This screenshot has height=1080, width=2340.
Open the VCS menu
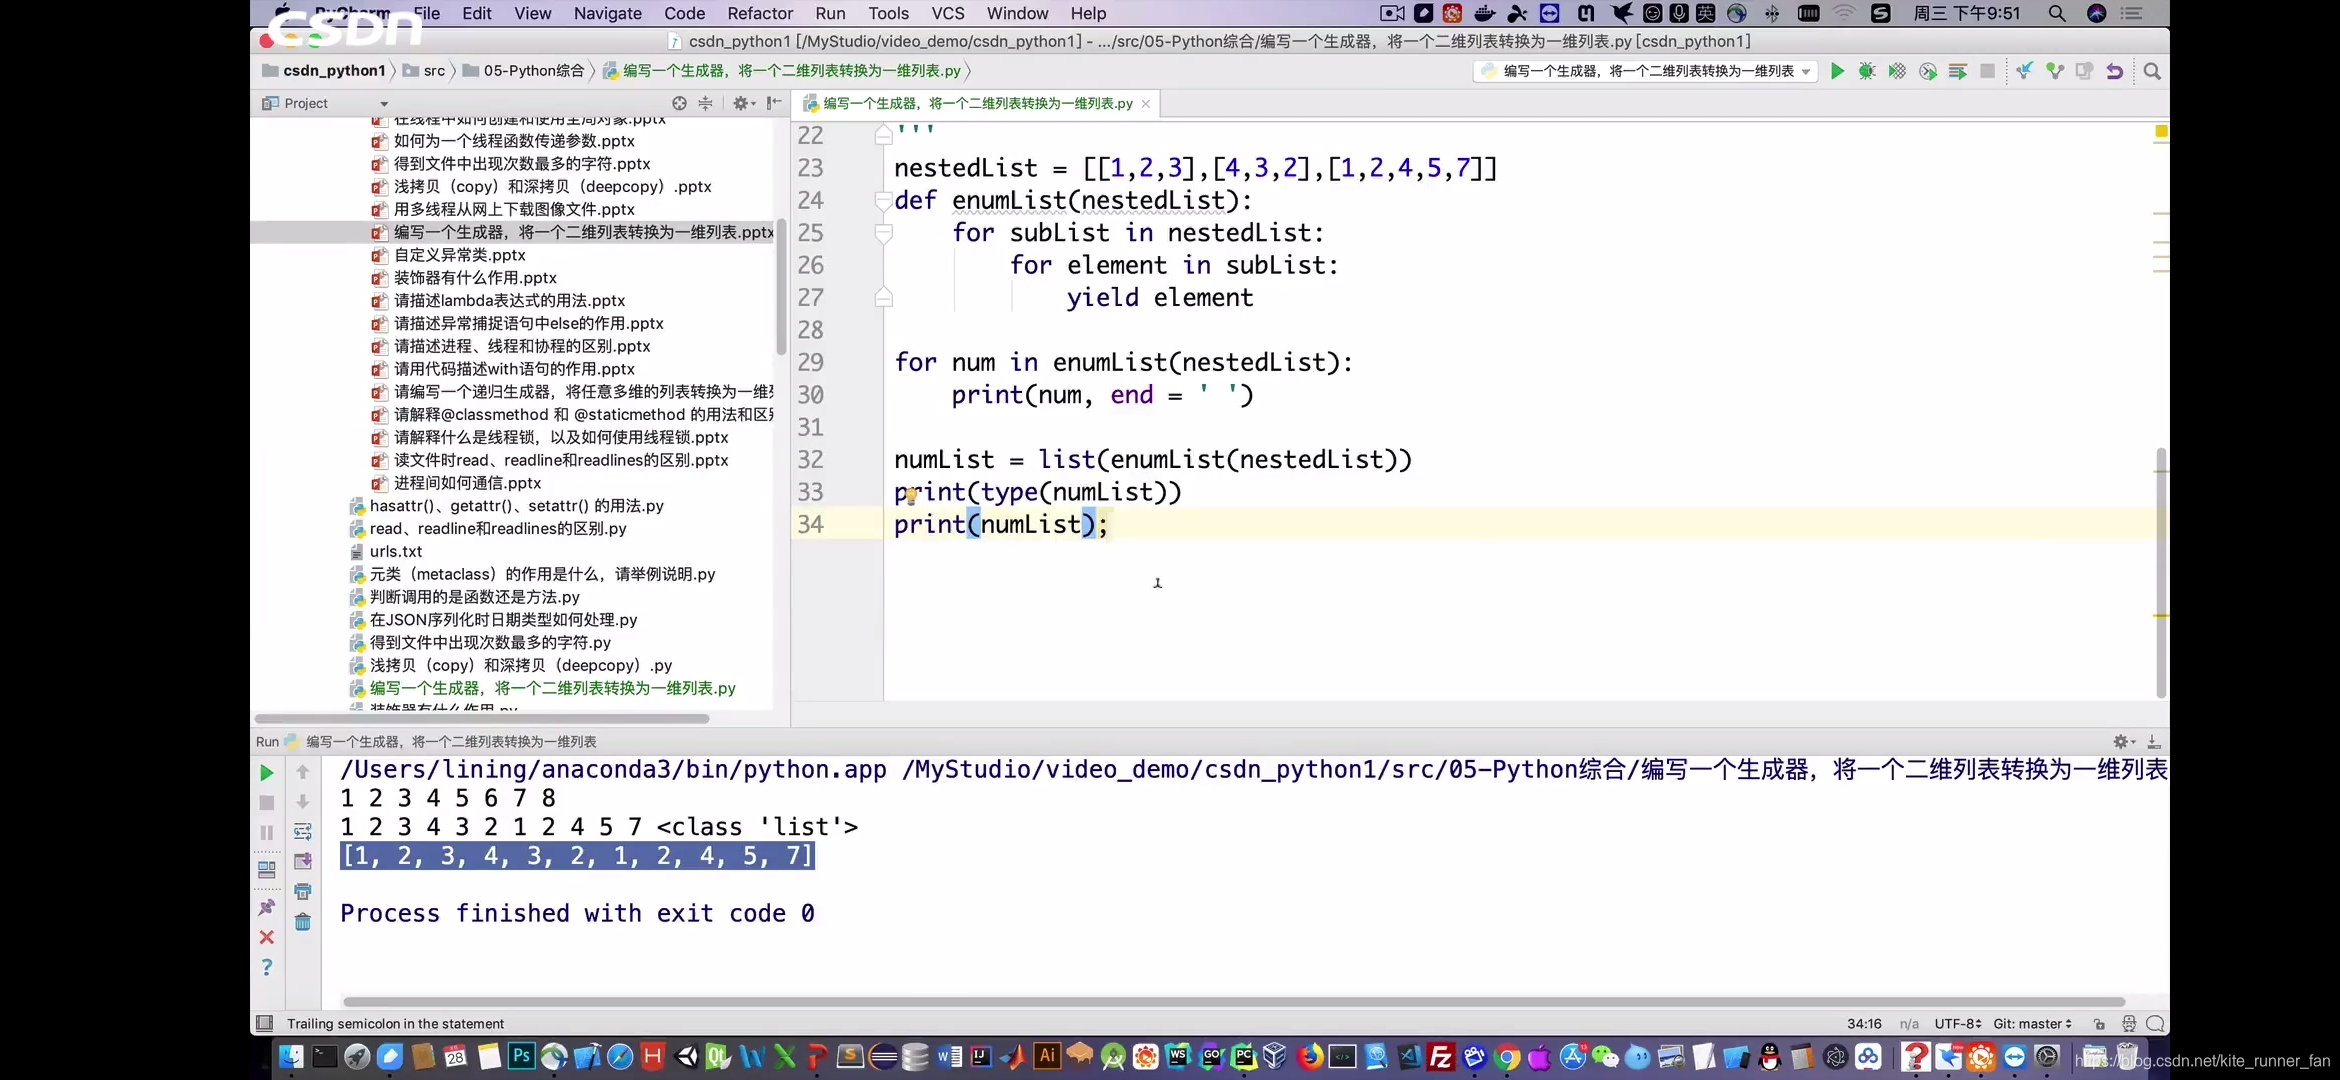tap(947, 13)
